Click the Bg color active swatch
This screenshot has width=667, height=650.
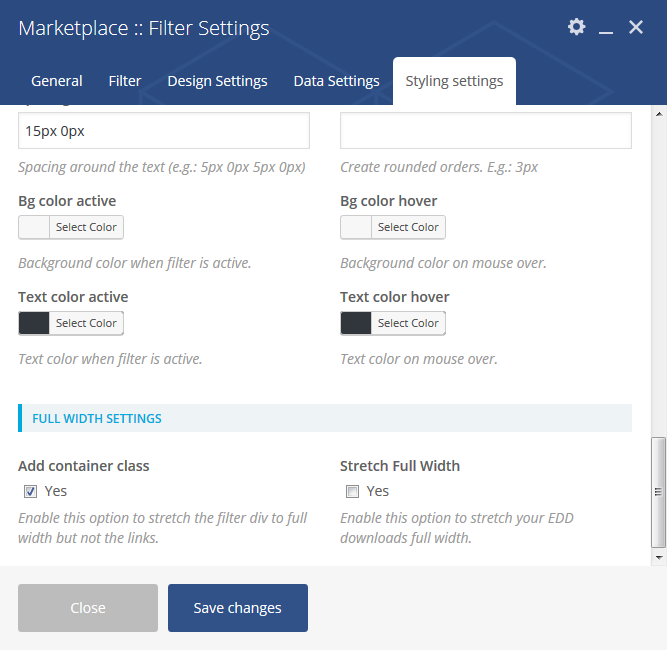[35, 227]
